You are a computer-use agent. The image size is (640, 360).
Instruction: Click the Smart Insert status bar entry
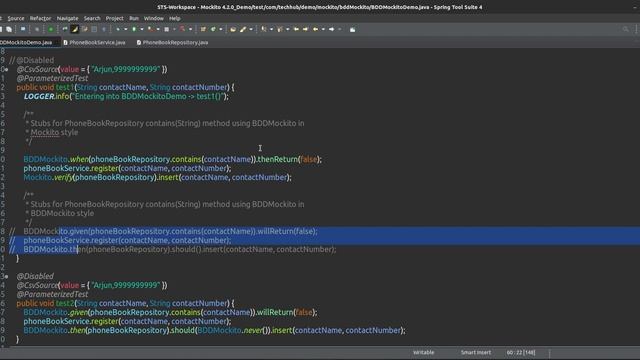point(476,352)
